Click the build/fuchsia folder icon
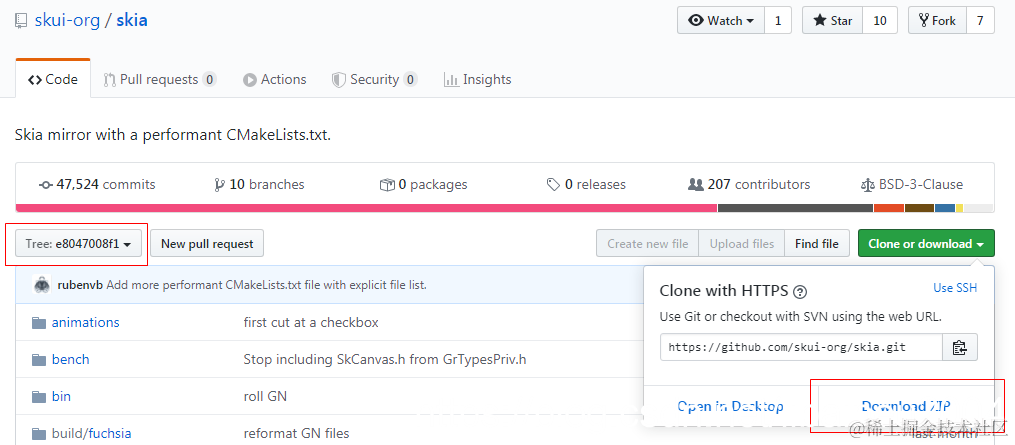Image resolution: width=1015 pixels, height=445 pixels. click(39, 433)
